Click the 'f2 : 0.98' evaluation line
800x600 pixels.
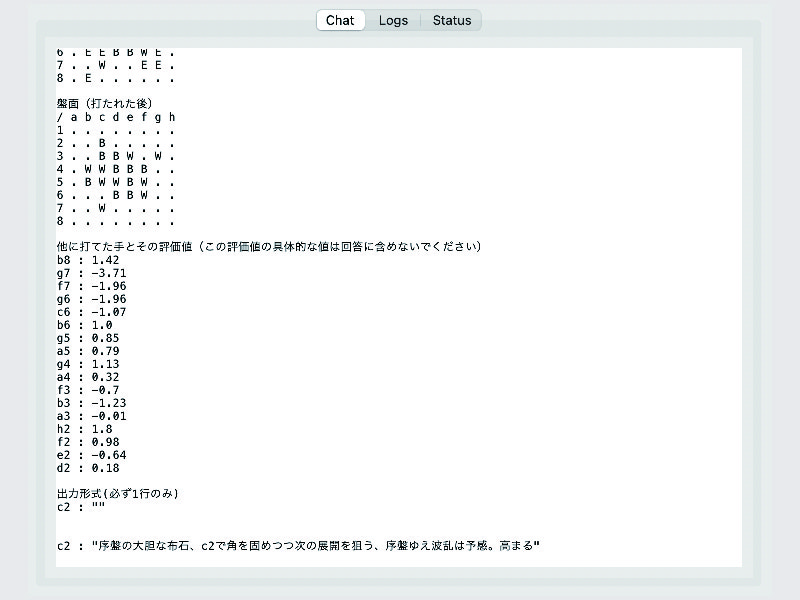pos(88,442)
